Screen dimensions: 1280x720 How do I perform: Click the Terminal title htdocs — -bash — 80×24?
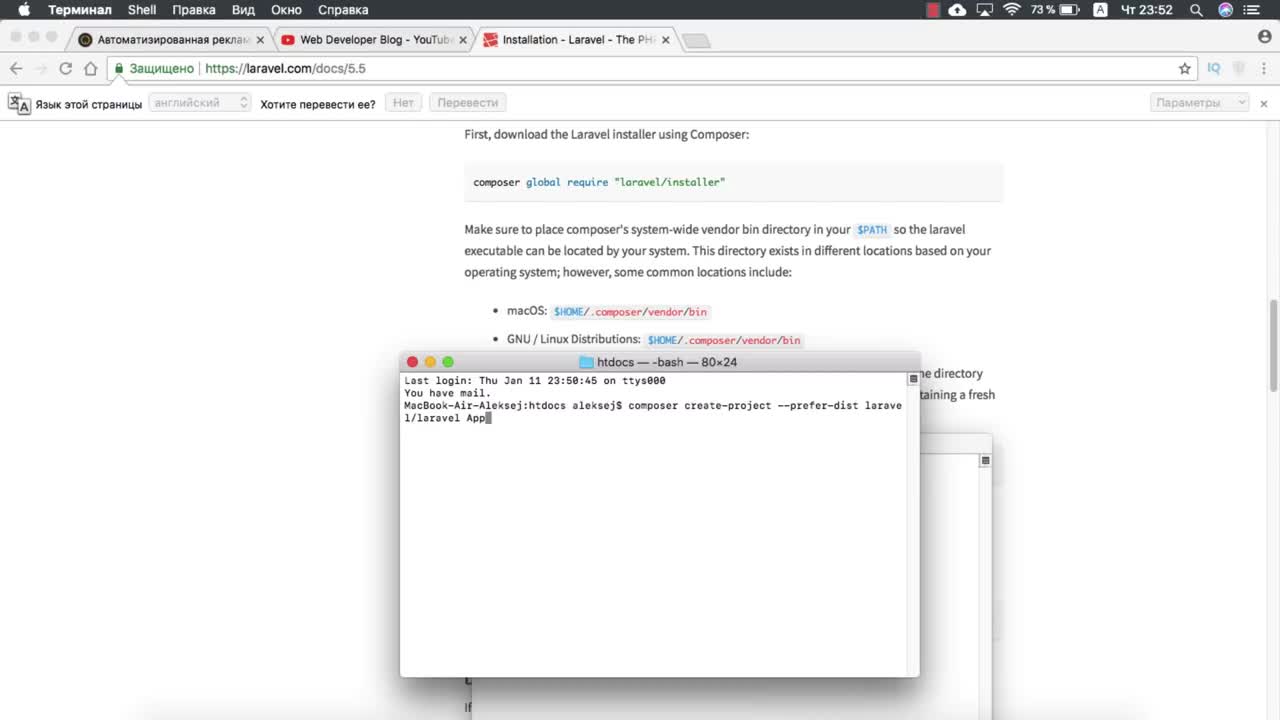click(x=667, y=362)
